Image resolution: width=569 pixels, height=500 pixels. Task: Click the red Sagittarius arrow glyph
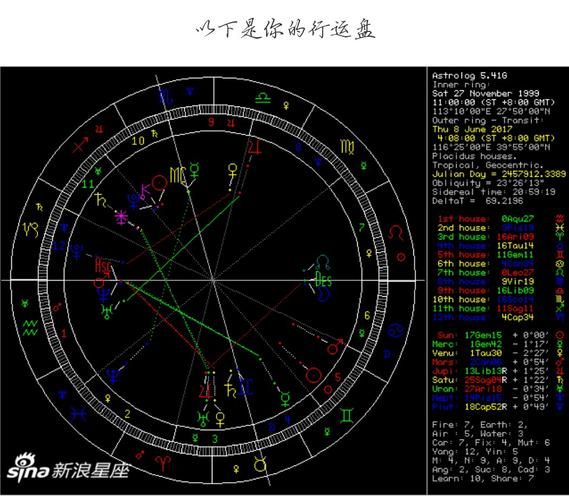[81, 145]
